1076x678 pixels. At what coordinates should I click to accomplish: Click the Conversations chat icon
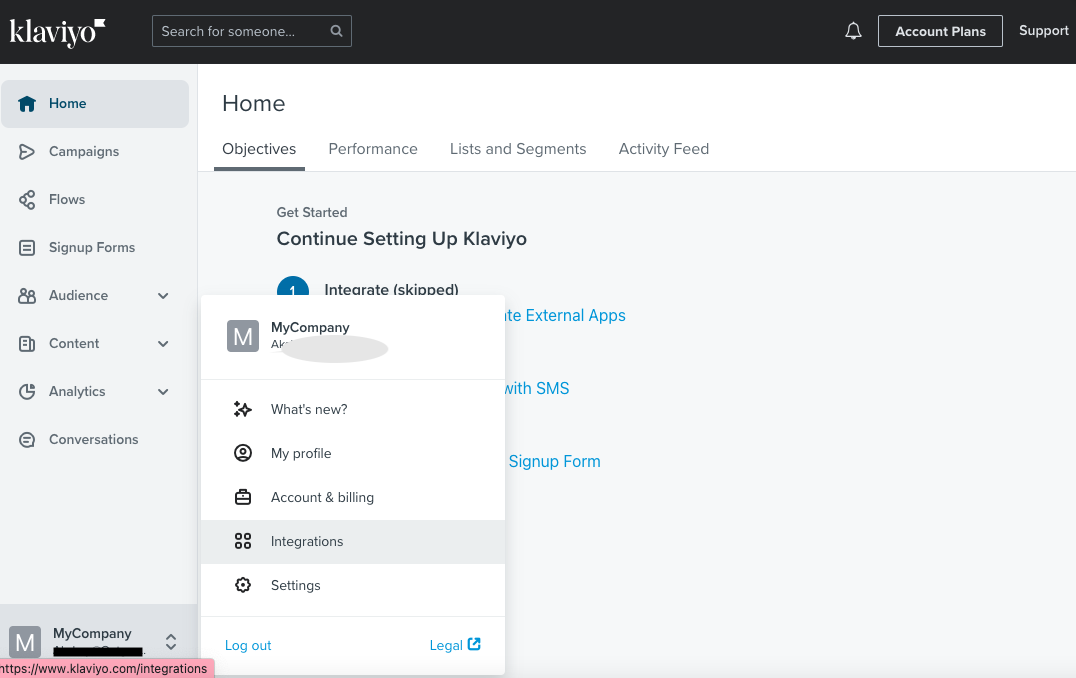click(27, 440)
